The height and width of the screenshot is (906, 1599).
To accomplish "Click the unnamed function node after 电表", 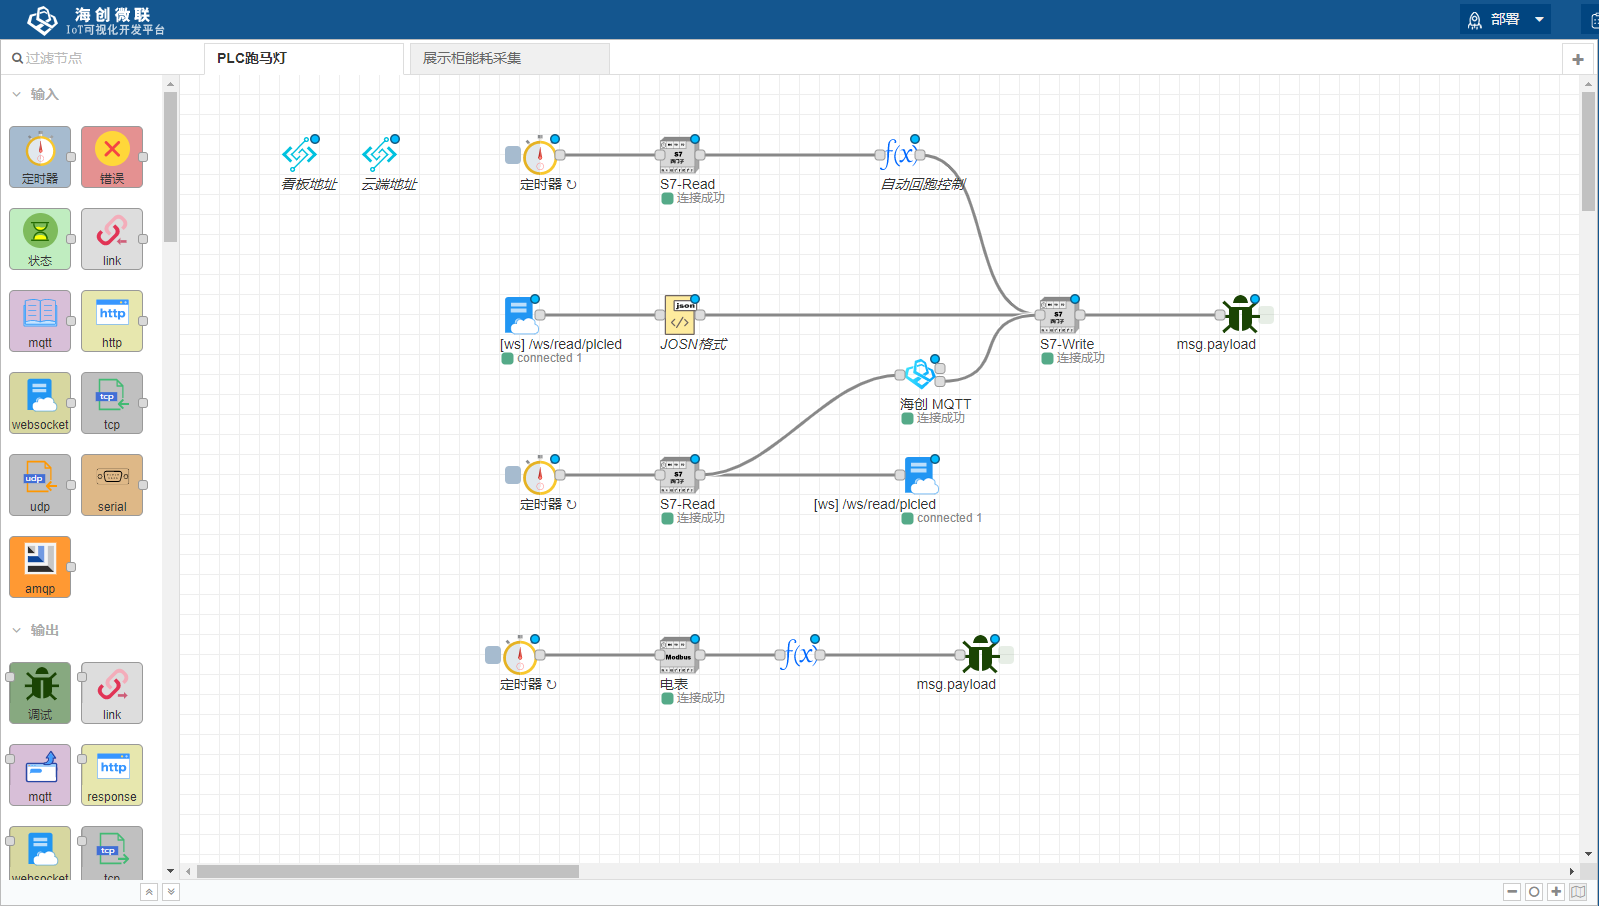I will (800, 655).
